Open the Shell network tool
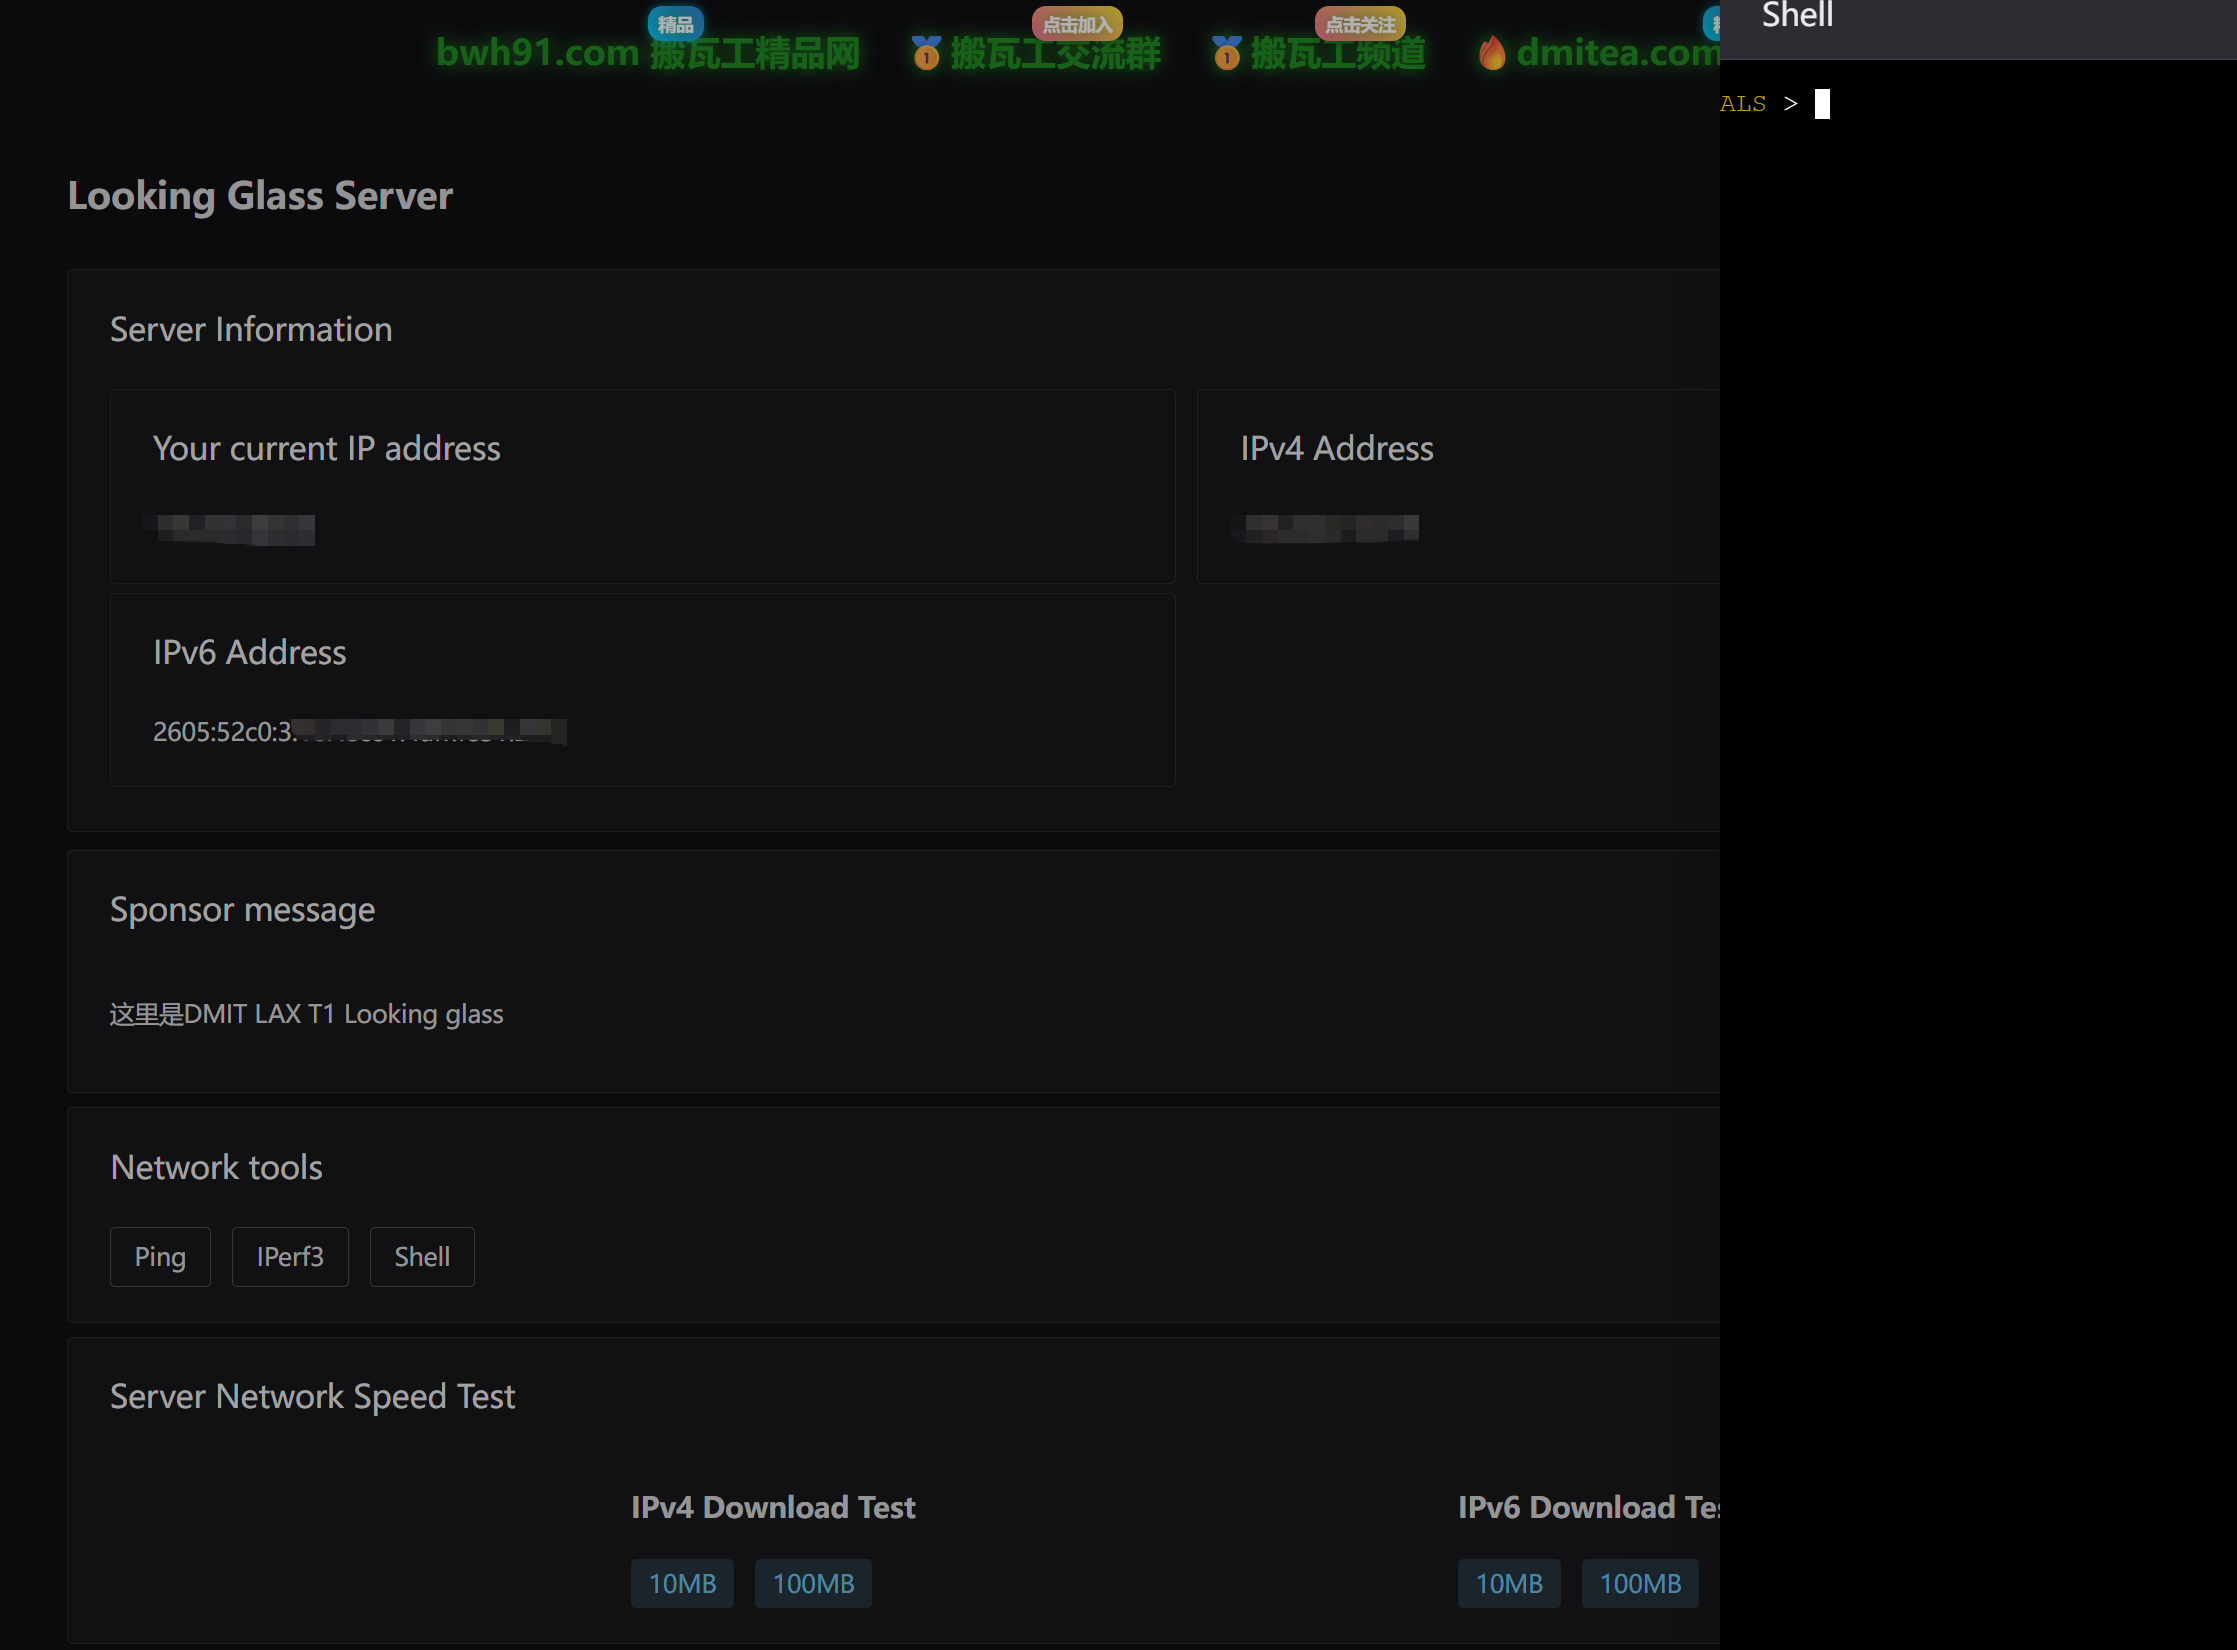2237x1650 pixels. [x=422, y=1257]
